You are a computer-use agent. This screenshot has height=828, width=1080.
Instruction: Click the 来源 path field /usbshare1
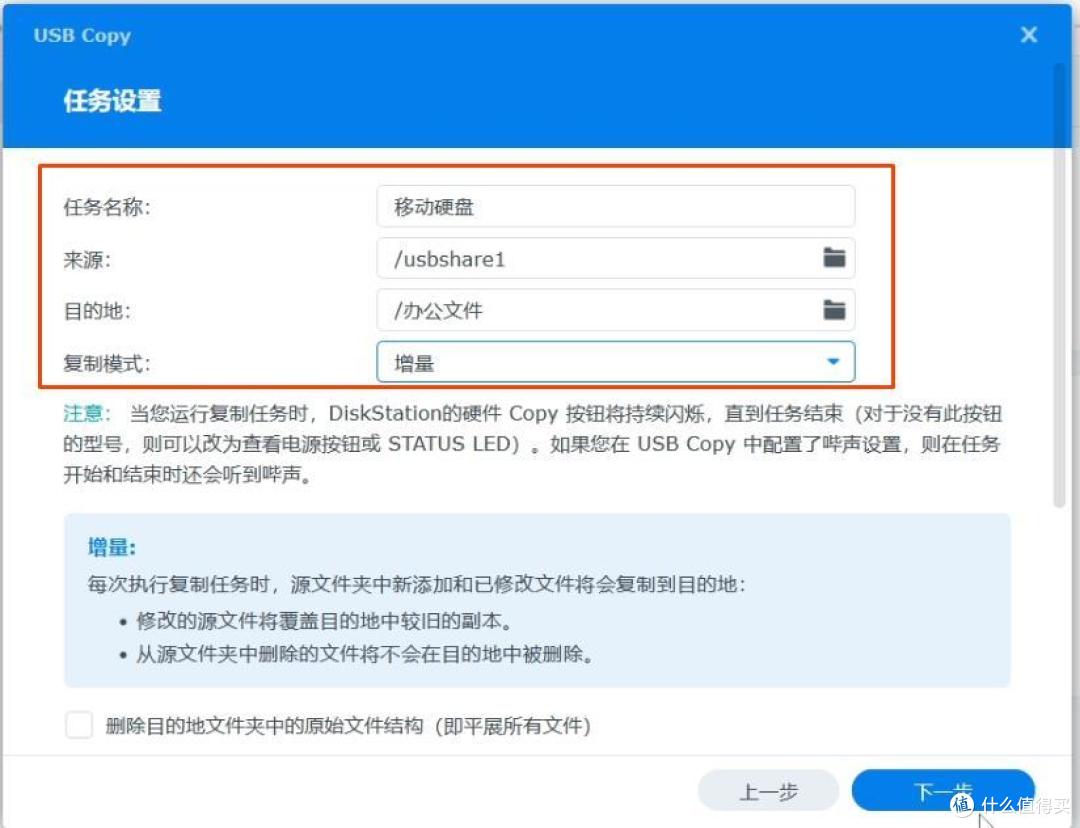pos(616,258)
